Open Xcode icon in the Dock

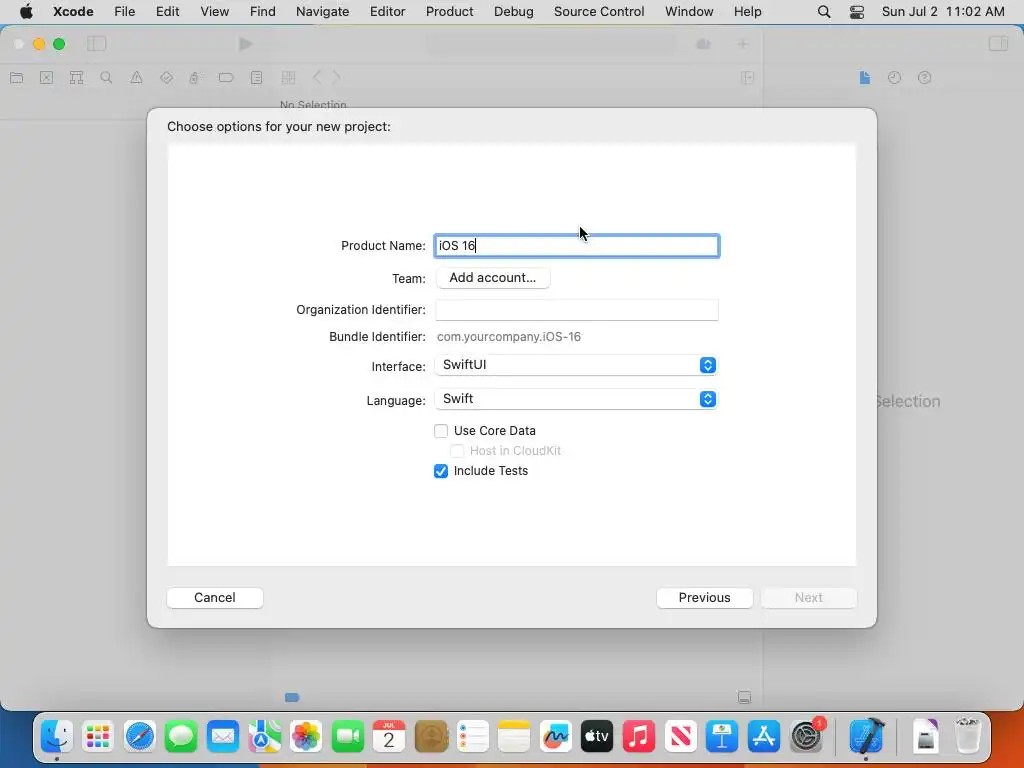click(867, 737)
